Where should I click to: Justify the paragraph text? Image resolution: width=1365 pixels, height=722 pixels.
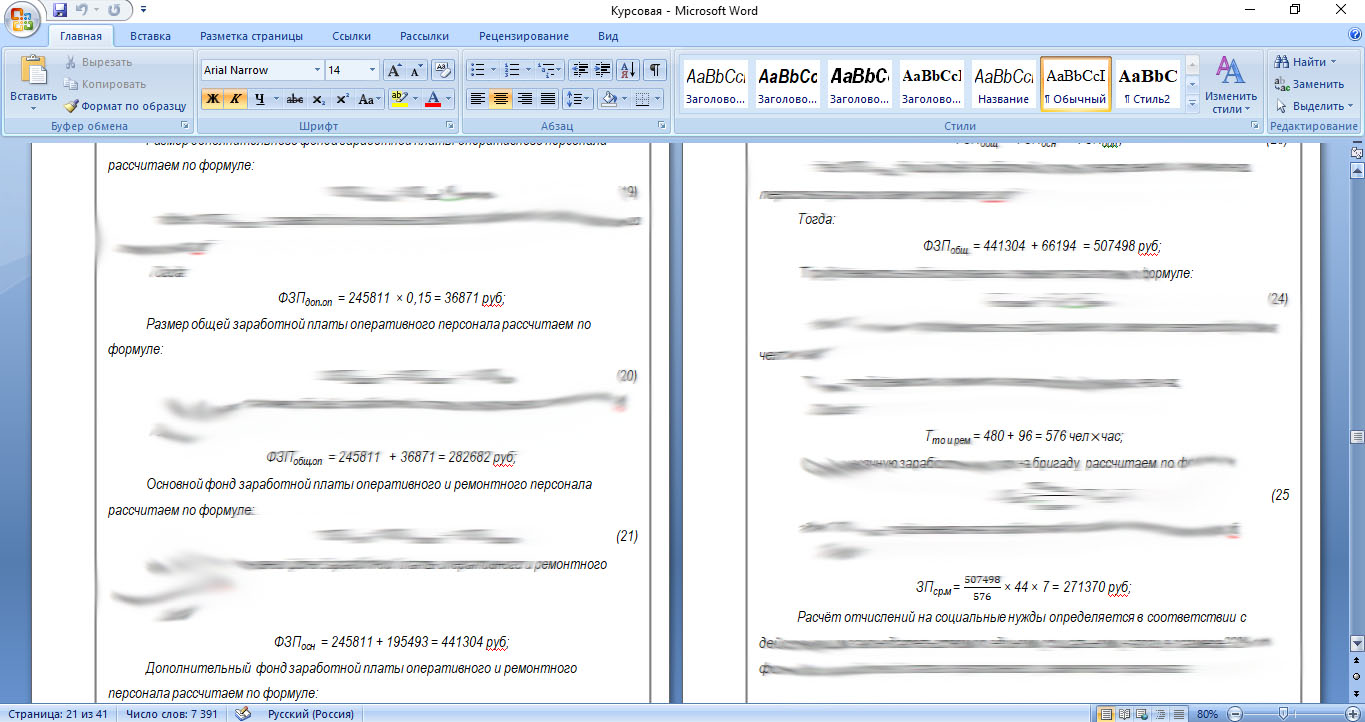tap(548, 99)
